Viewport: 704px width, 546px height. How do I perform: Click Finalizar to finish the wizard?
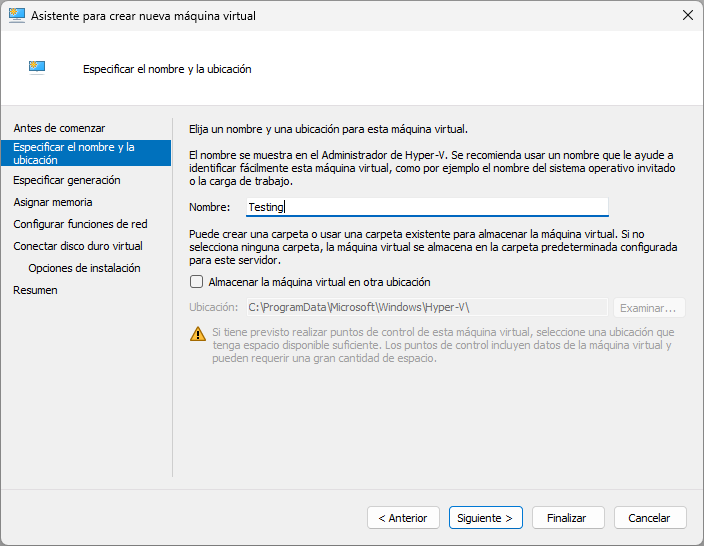pos(567,518)
